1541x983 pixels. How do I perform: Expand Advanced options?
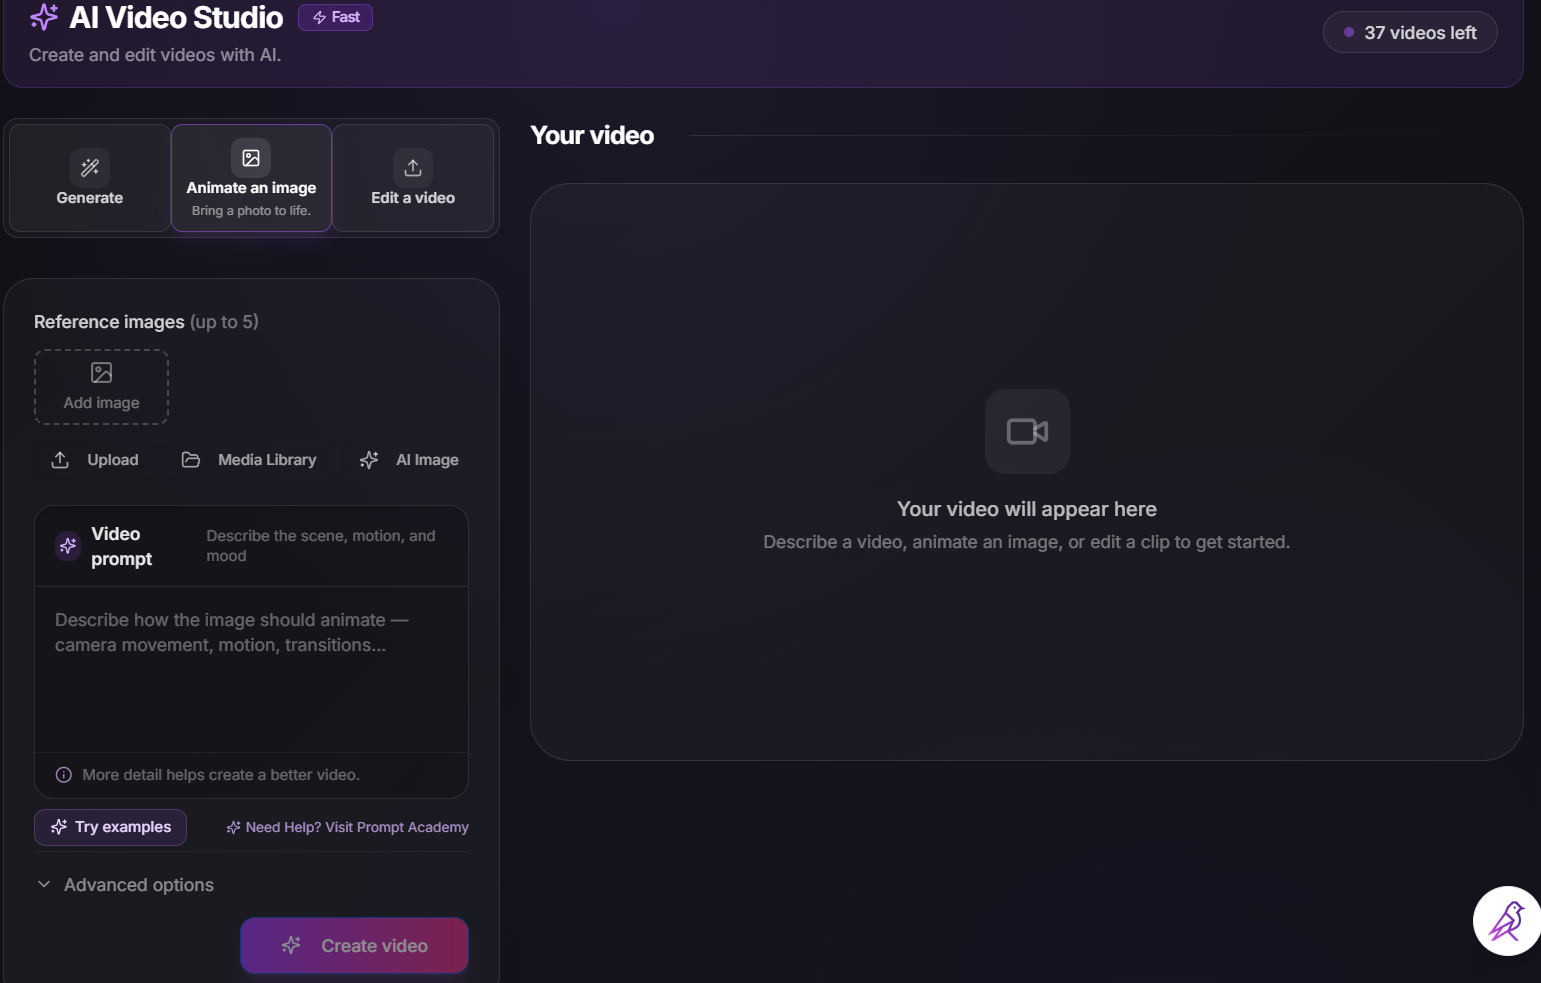click(x=126, y=885)
